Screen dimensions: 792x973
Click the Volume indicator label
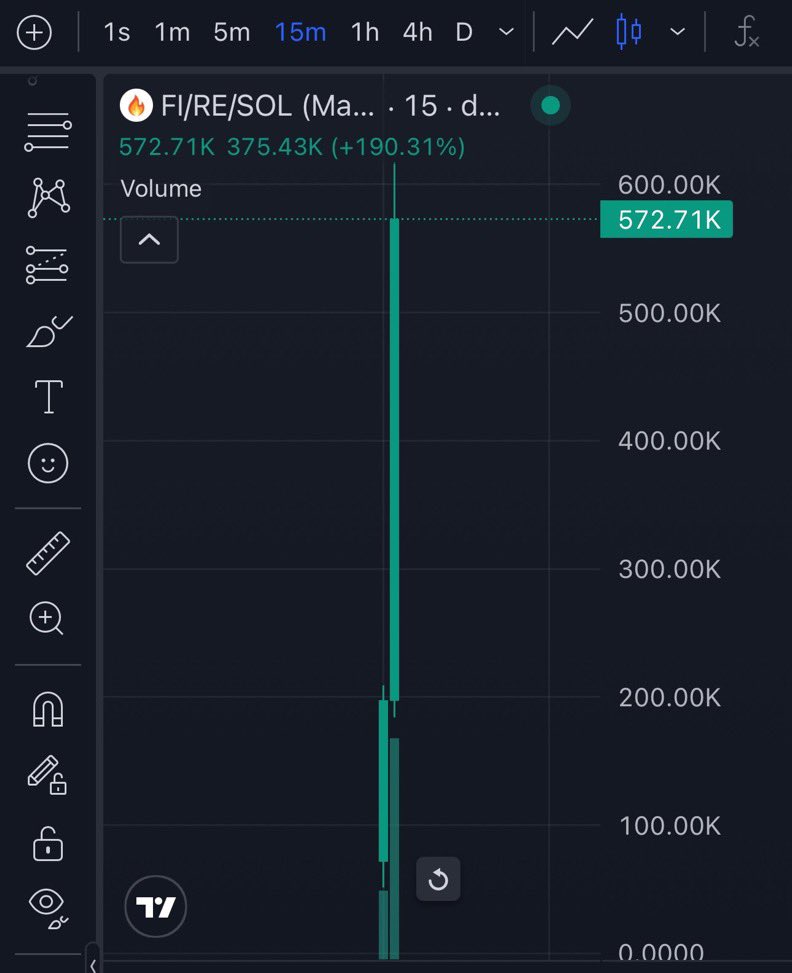point(161,189)
